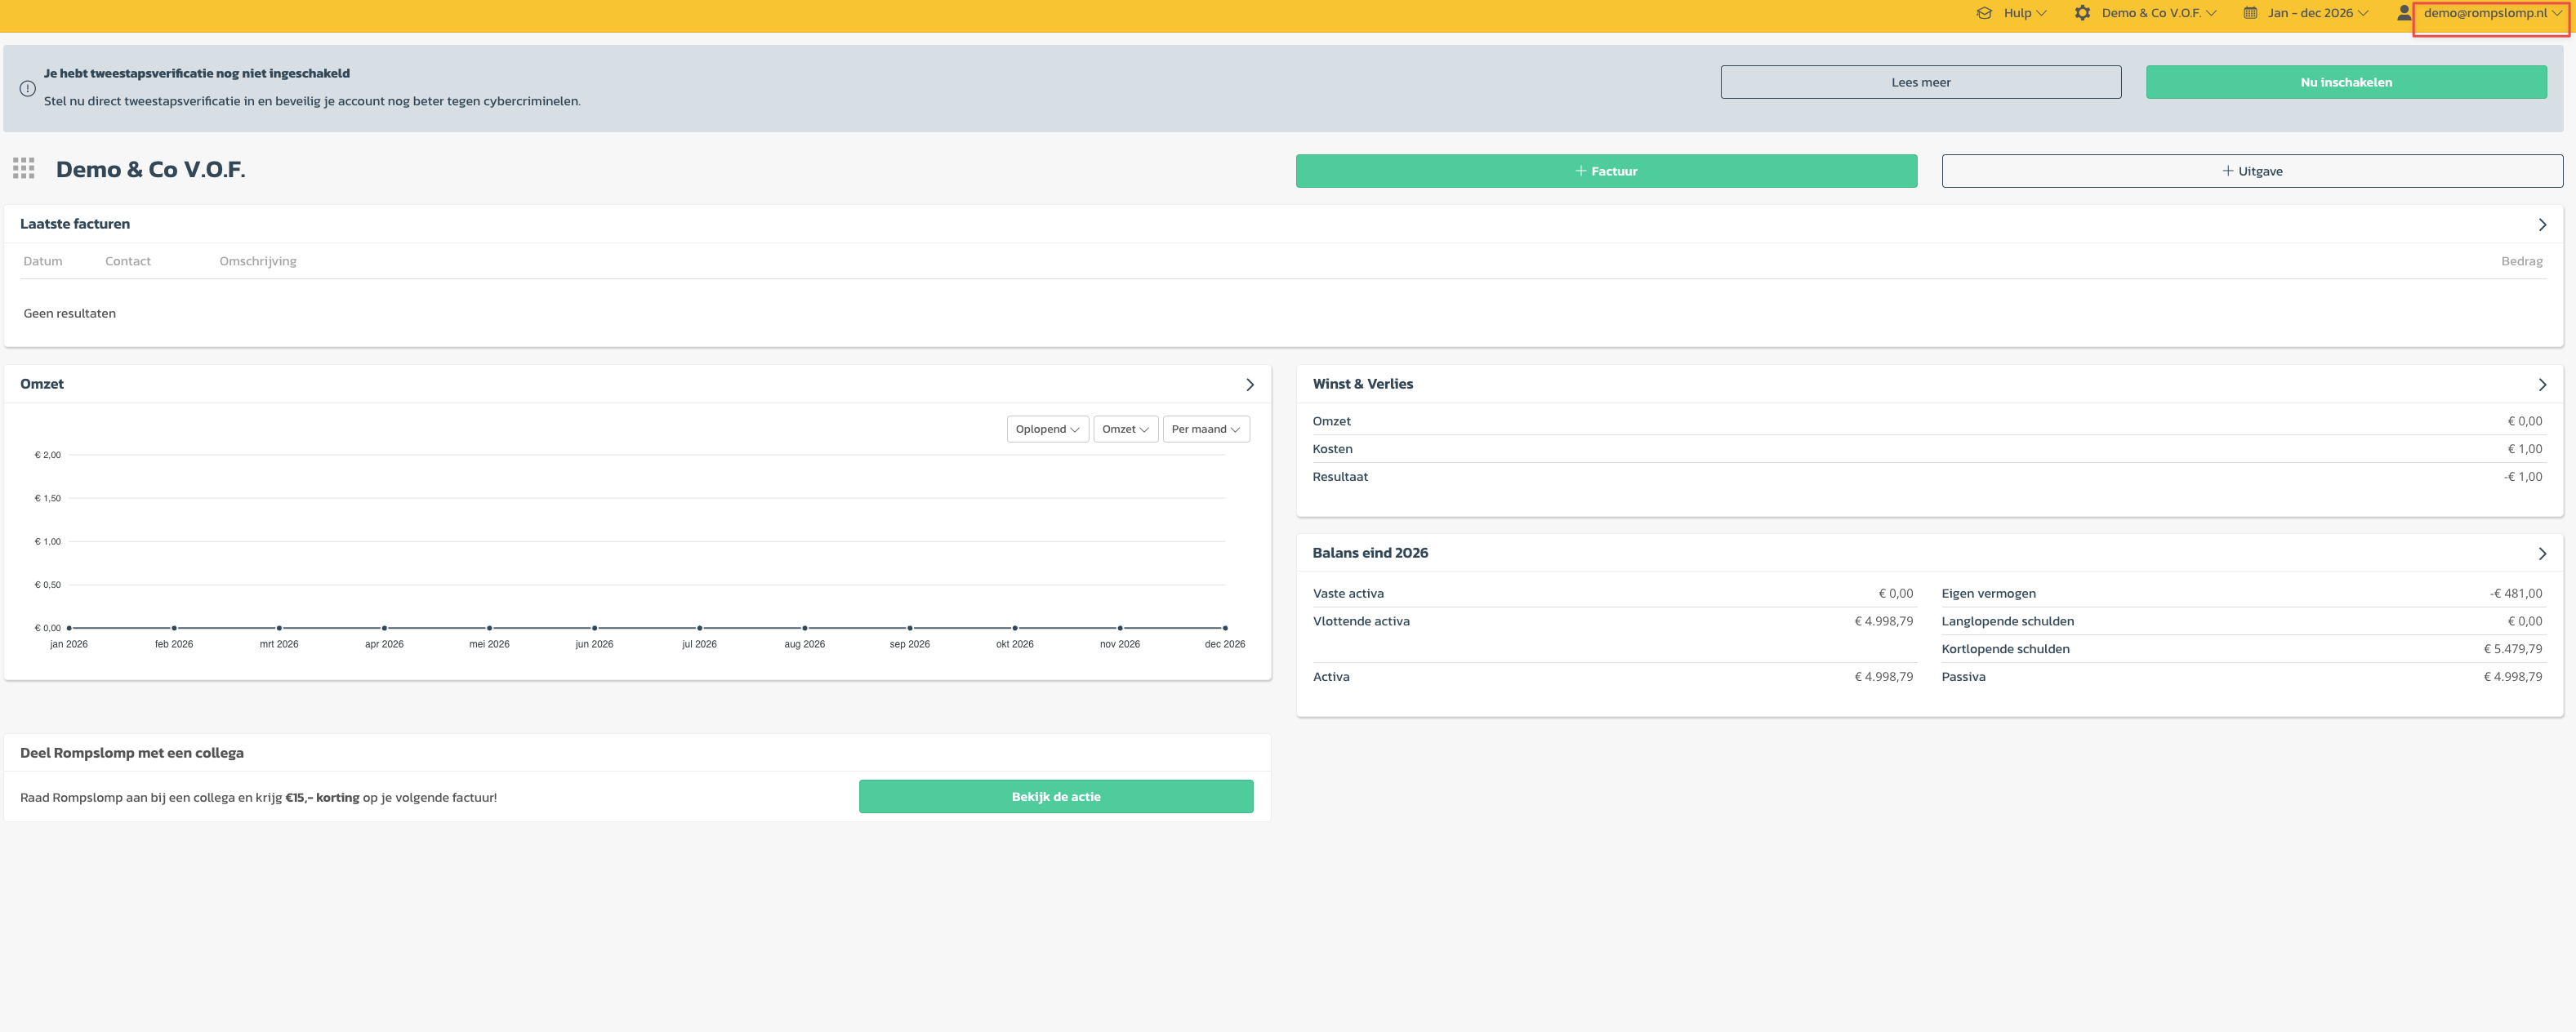Open Winst & Verlies details arrow
Screen dimensions: 2576x1032
click(x=2542, y=385)
